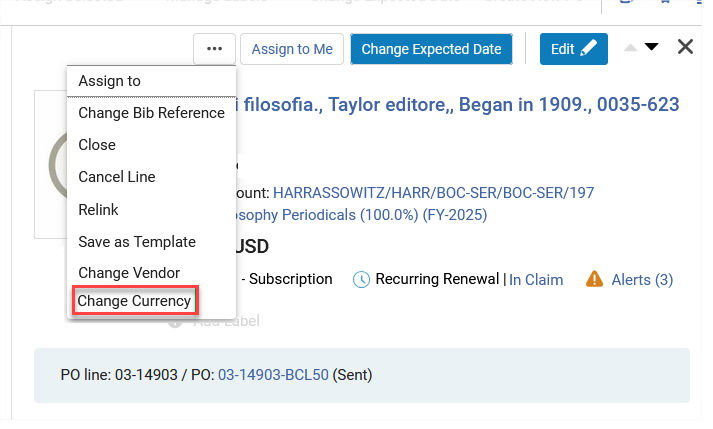Select Close in the actions menu
This screenshot has width=713, height=429.
point(97,145)
